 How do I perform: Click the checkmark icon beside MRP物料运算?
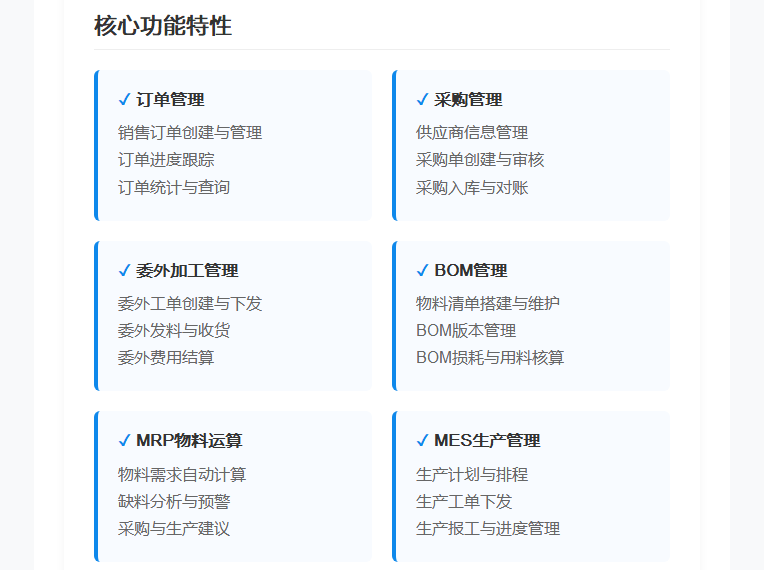(x=124, y=440)
